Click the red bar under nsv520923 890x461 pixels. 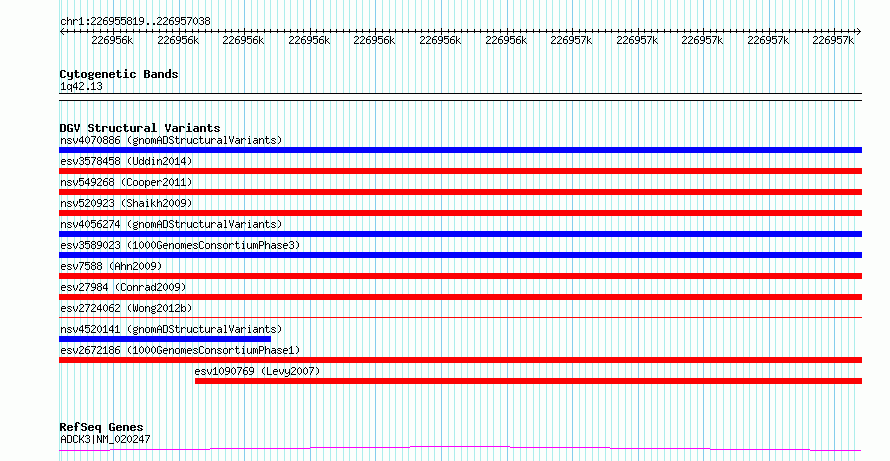(460, 213)
